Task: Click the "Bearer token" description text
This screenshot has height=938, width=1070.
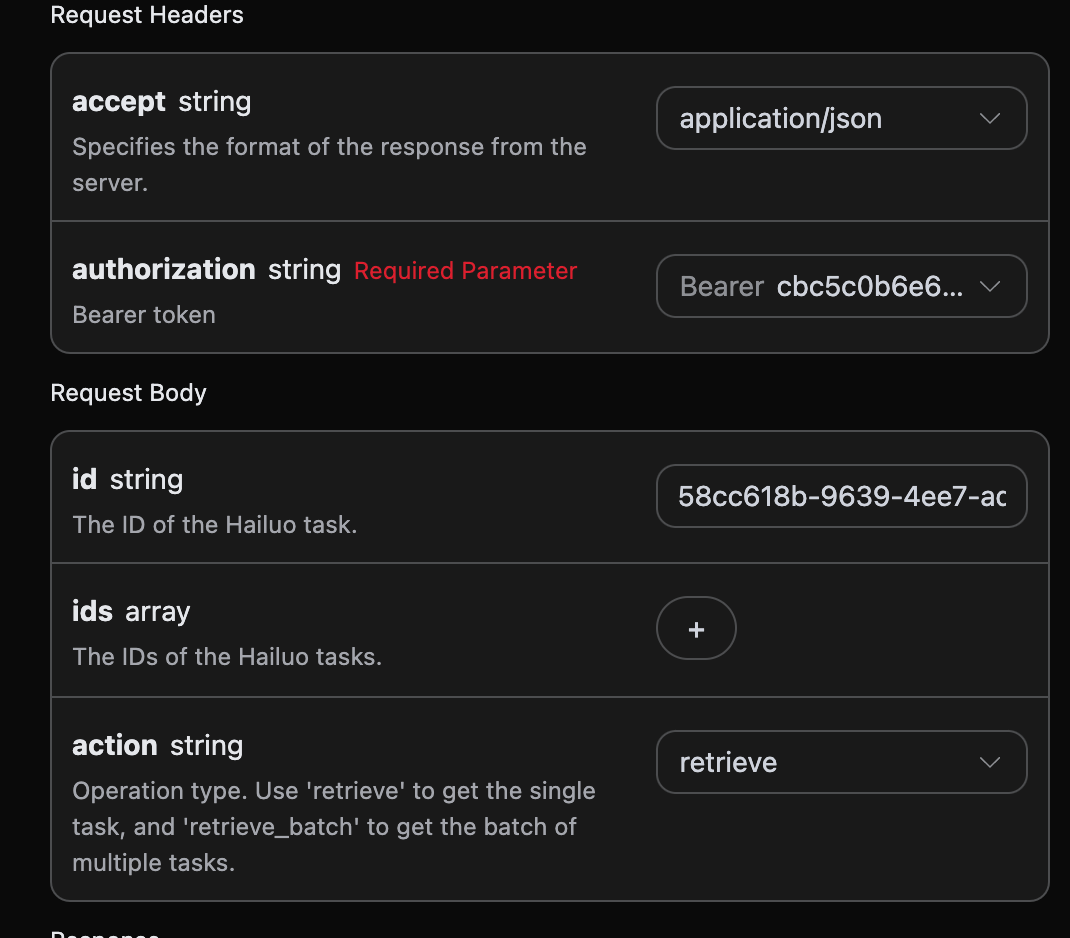Action: click(144, 315)
